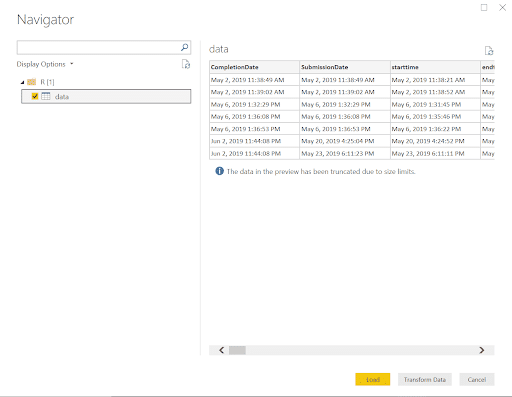Click SubmissionDate cell May 20, 2019 4:25:04 PM
The image size is (512, 397).
coord(345,141)
